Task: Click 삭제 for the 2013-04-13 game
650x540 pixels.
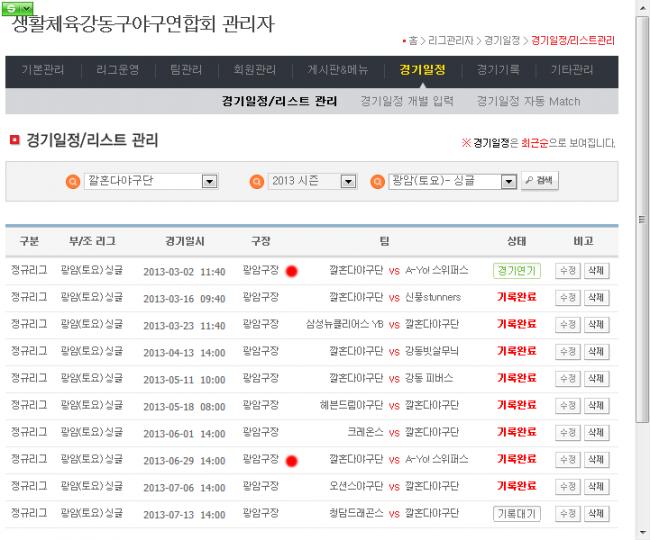Action: pos(596,351)
